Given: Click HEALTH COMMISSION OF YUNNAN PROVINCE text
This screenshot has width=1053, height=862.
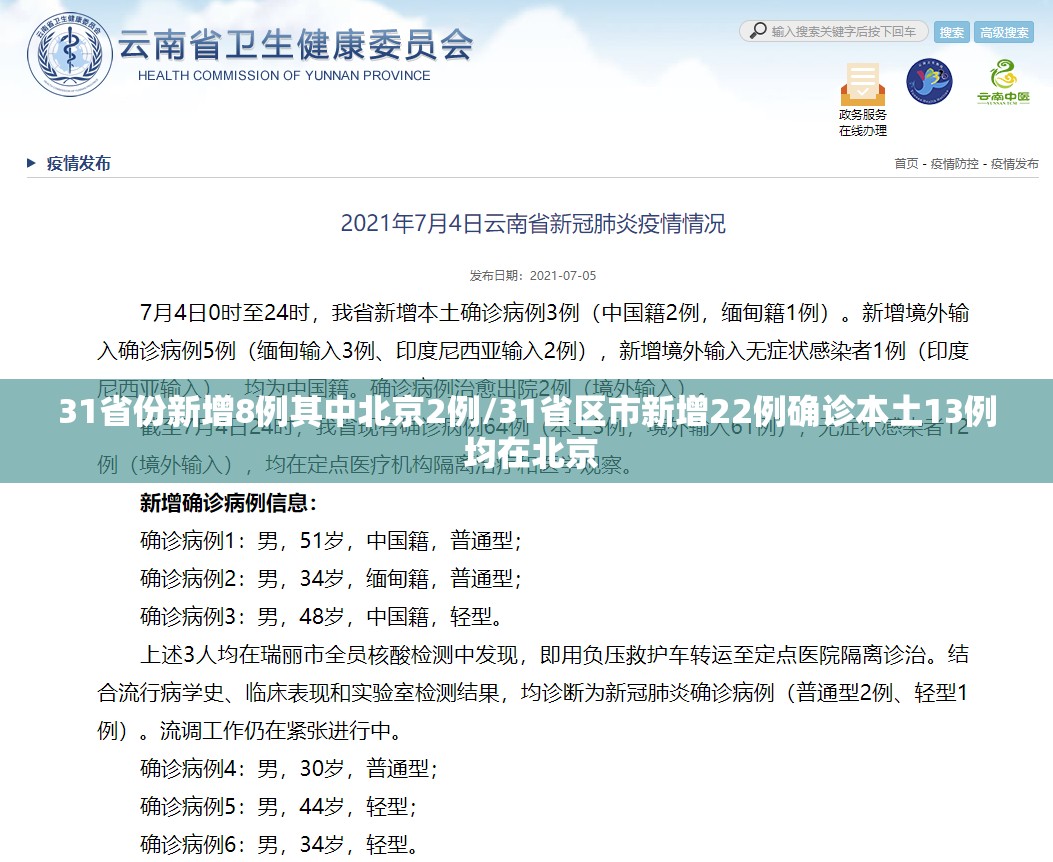Looking at the screenshot, I should coord(284,76).
